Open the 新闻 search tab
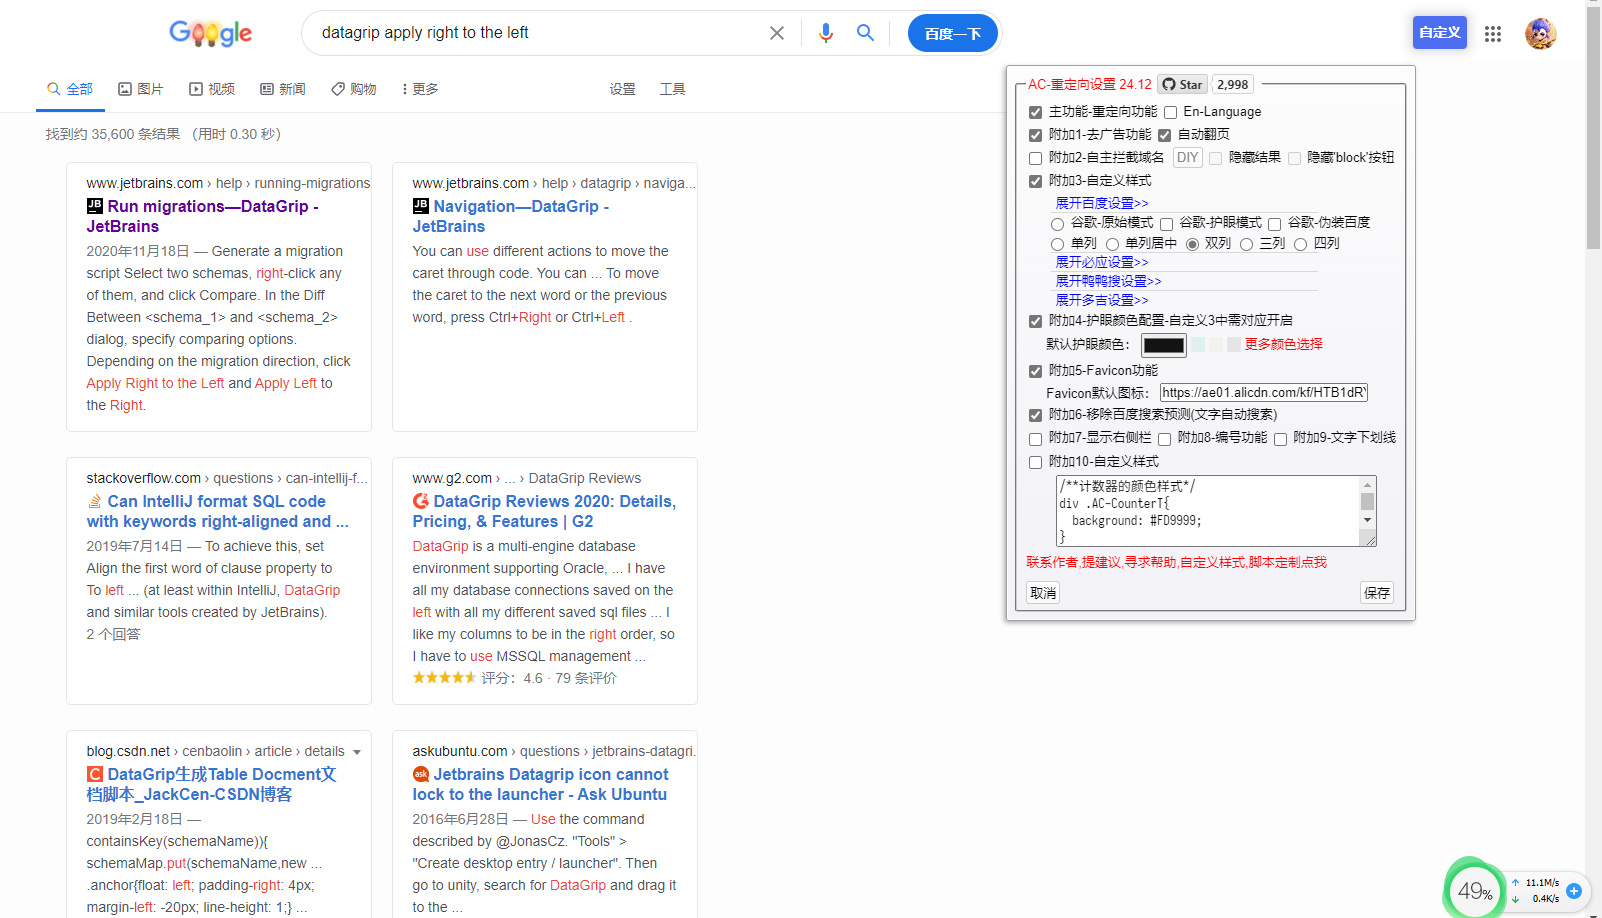This screenshot has width=1602, height=918. 283,88
